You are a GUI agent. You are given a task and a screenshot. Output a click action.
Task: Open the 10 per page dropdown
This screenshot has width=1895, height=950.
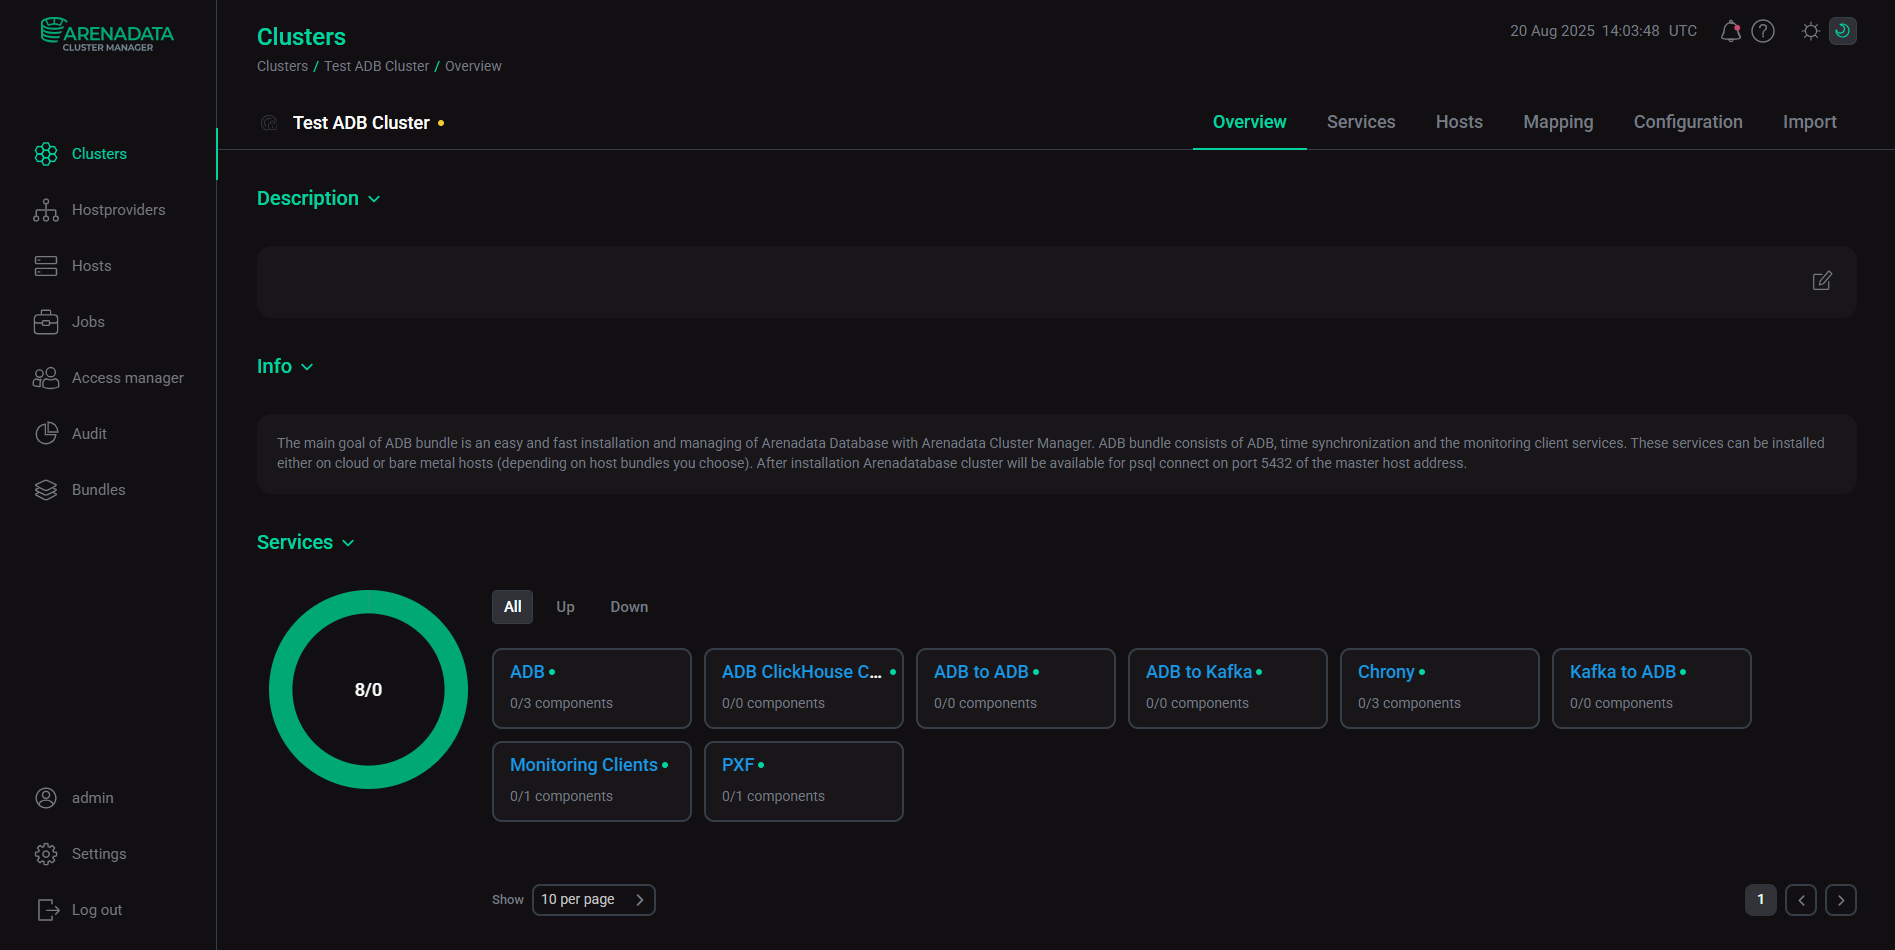click(593, 900)
